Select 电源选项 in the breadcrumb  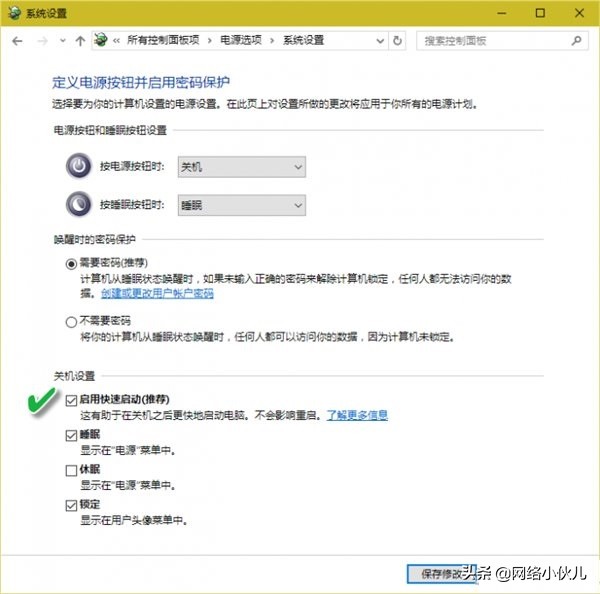click(x=241, y=40)
